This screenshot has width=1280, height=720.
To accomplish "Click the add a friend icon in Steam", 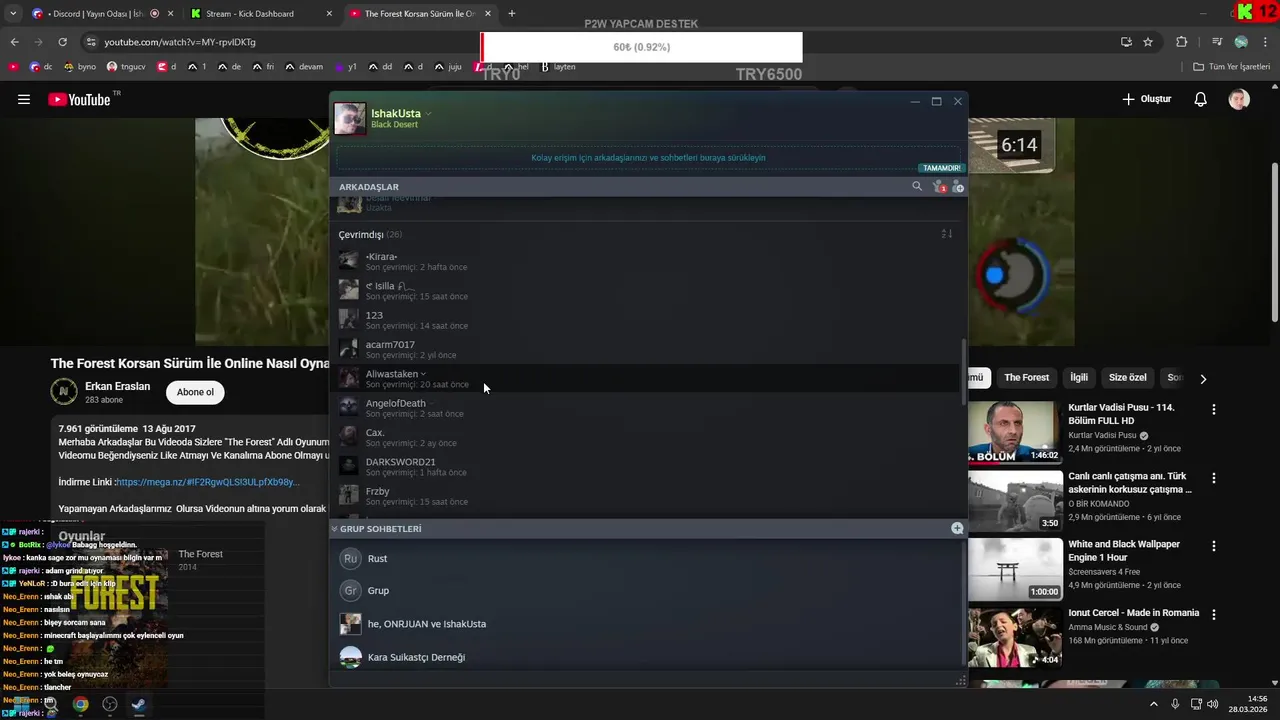I will [x=957, y=187].
